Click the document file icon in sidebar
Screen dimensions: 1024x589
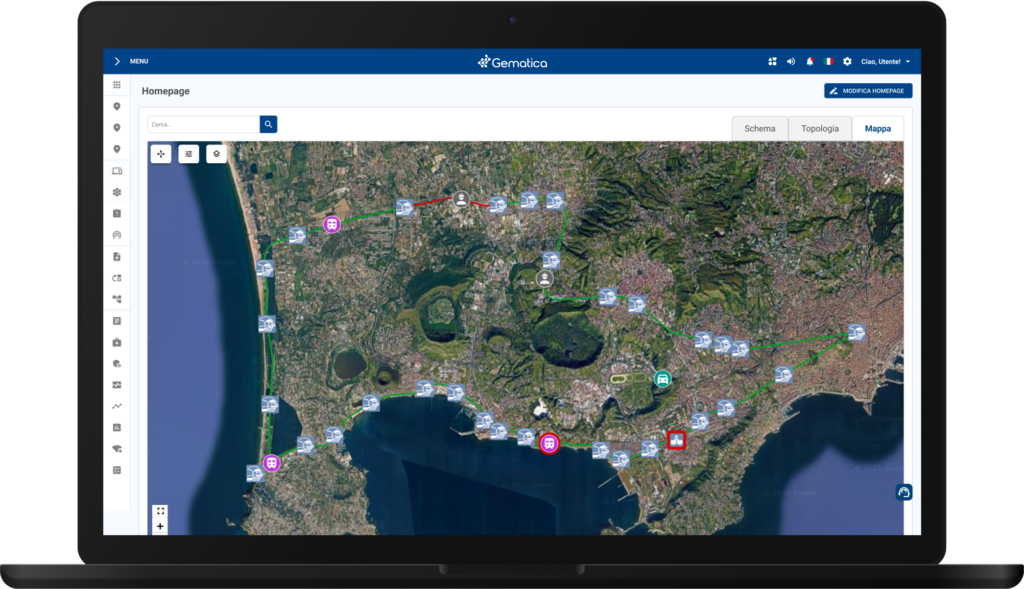tap(117, 257)
